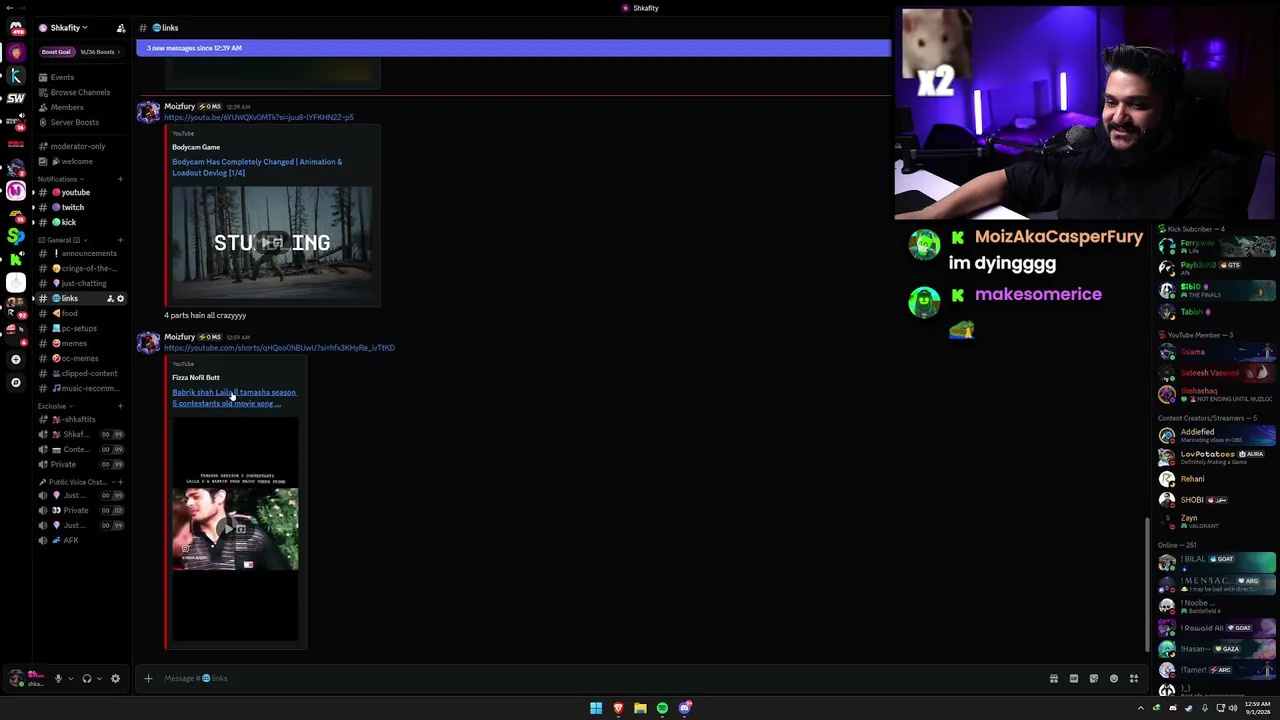This screenshot has height=720, width=1280.
Task: Toggle microphone mute
Action: (x=58, y=679)
